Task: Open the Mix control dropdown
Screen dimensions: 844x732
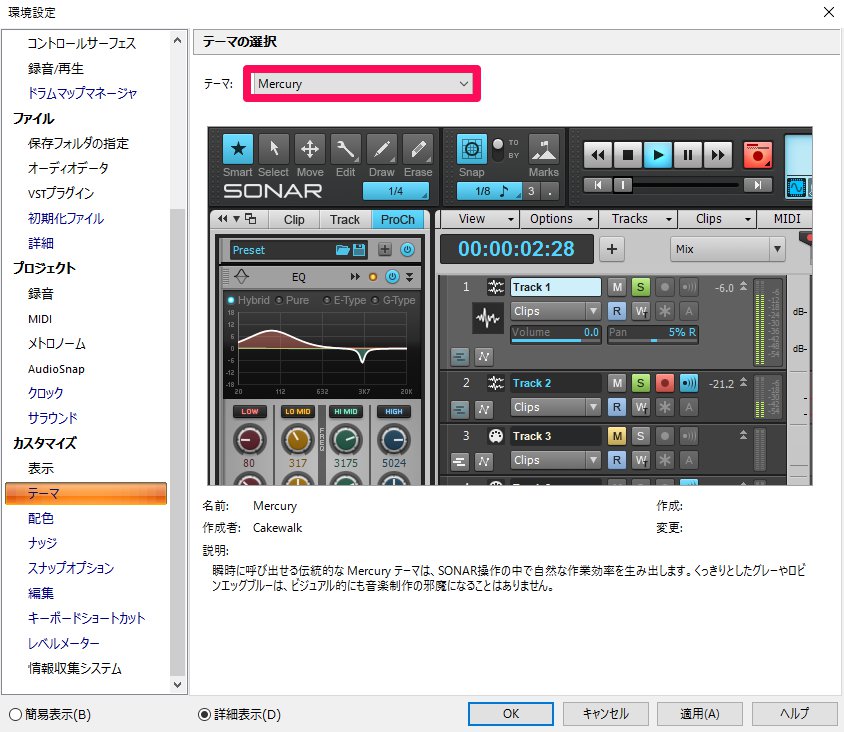Action: pyautogui.click(x=728, y=249)
